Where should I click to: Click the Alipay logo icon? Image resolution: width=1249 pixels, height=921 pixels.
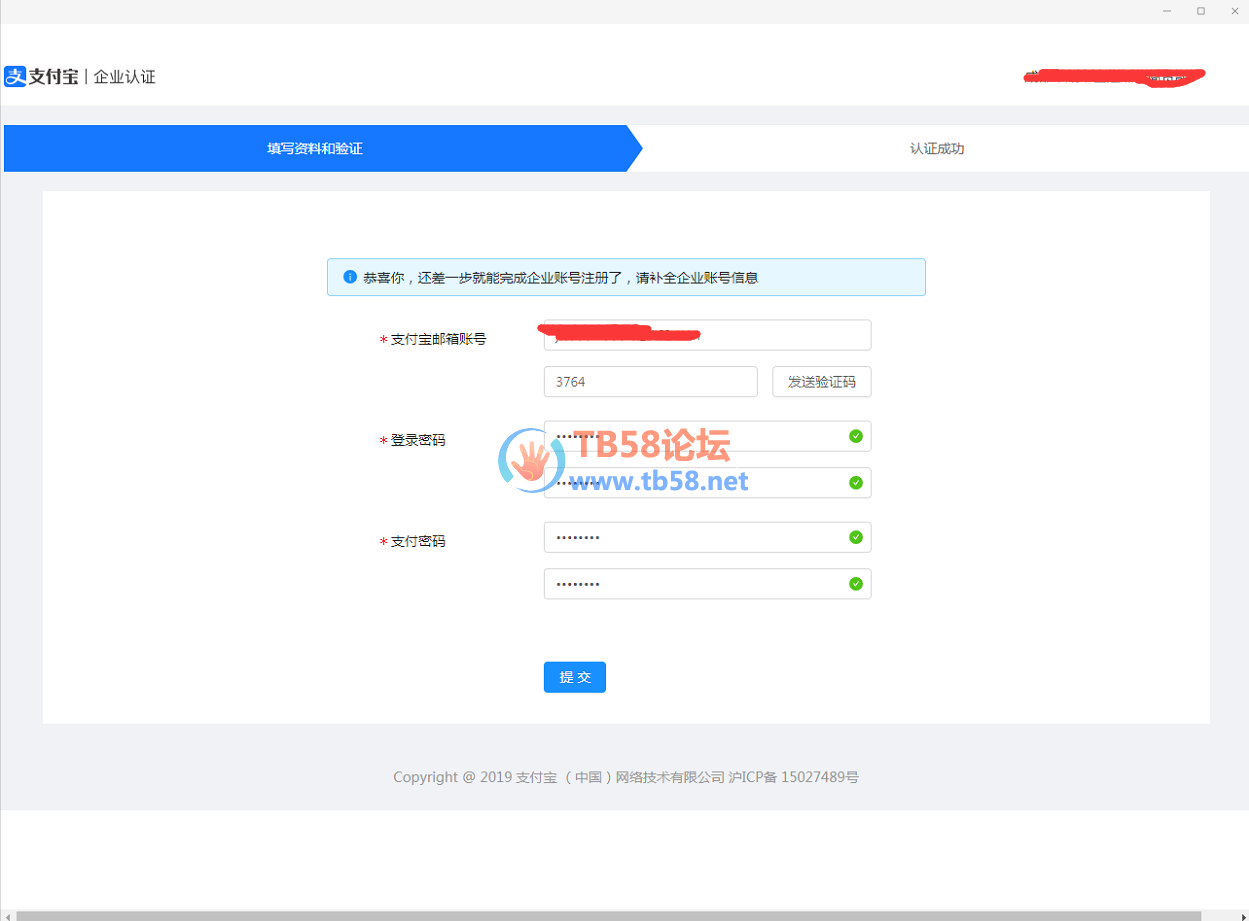tap(15, 77)
